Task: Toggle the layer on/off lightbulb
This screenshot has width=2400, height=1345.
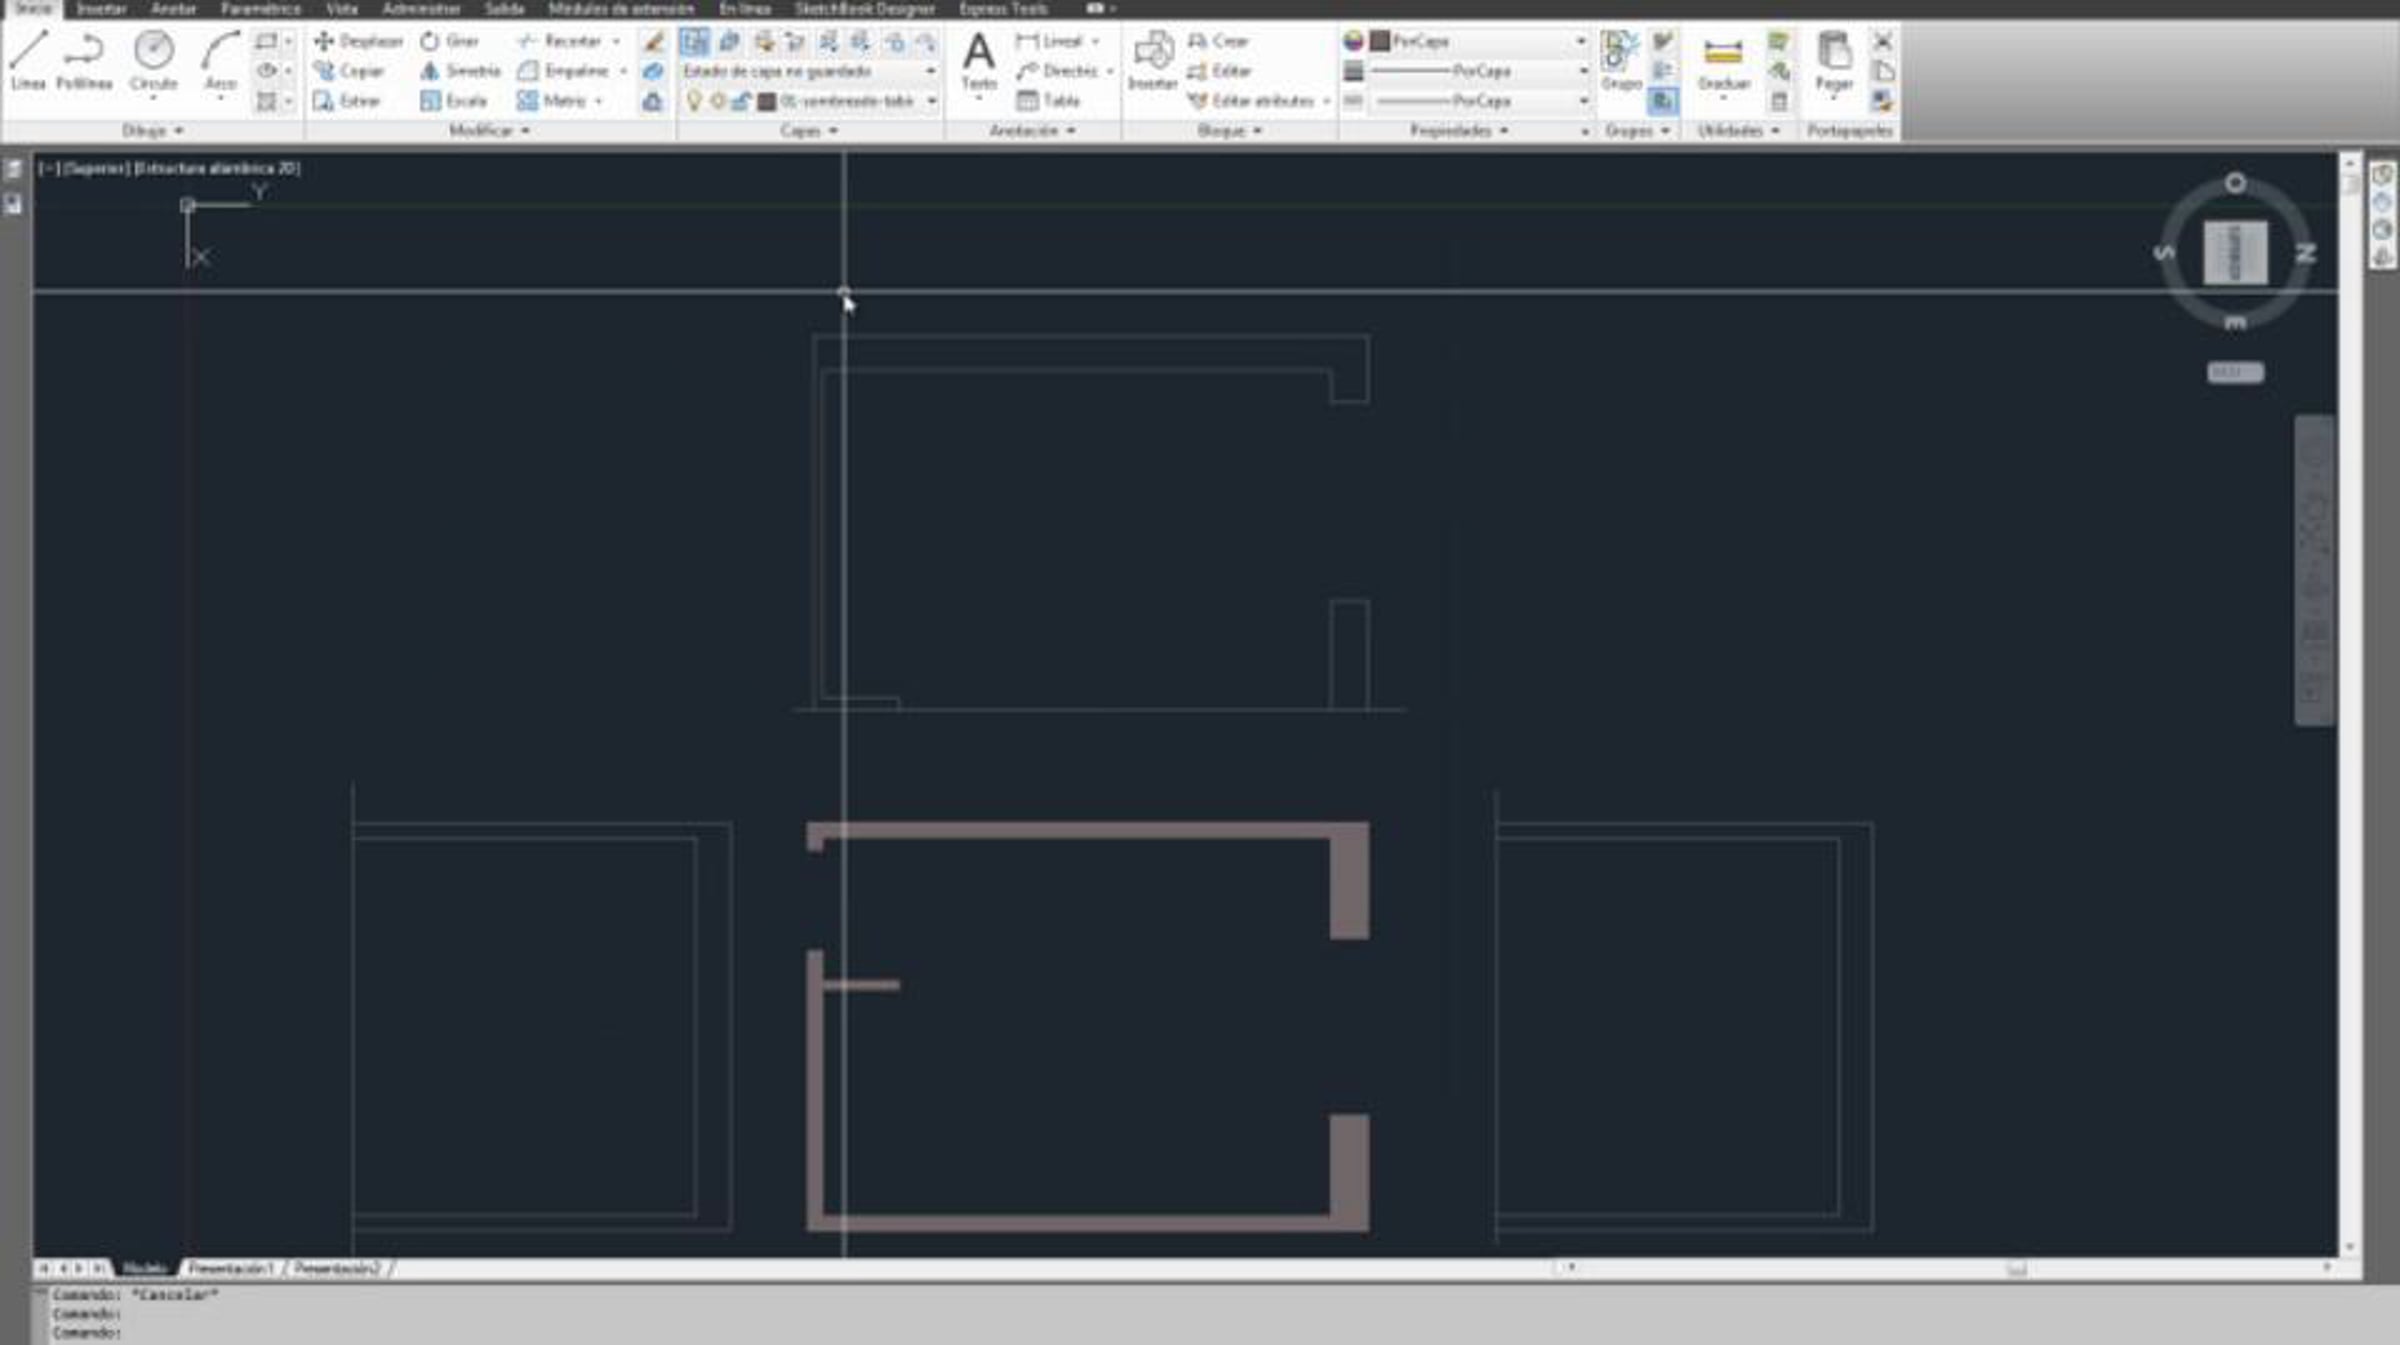Action: (694, 101)
